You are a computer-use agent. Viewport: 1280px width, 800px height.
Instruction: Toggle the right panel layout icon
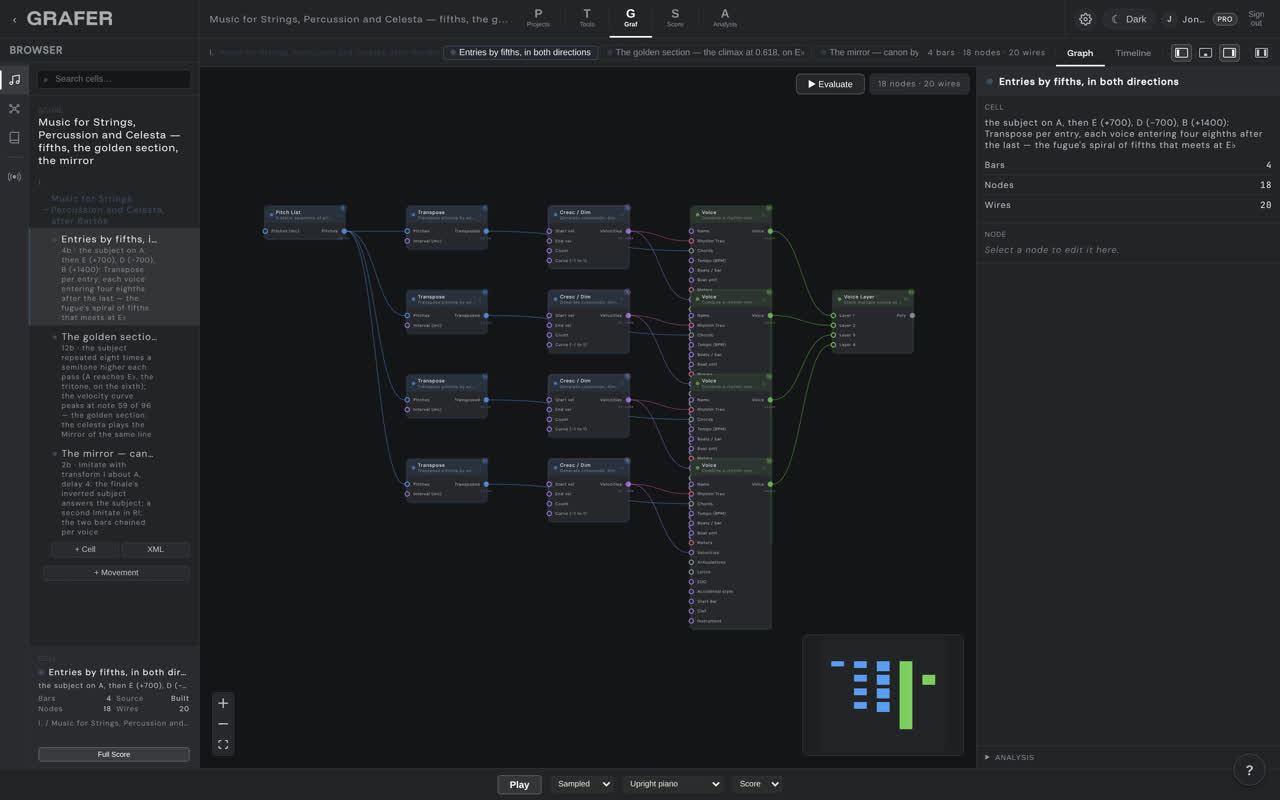pos(1229,53)
